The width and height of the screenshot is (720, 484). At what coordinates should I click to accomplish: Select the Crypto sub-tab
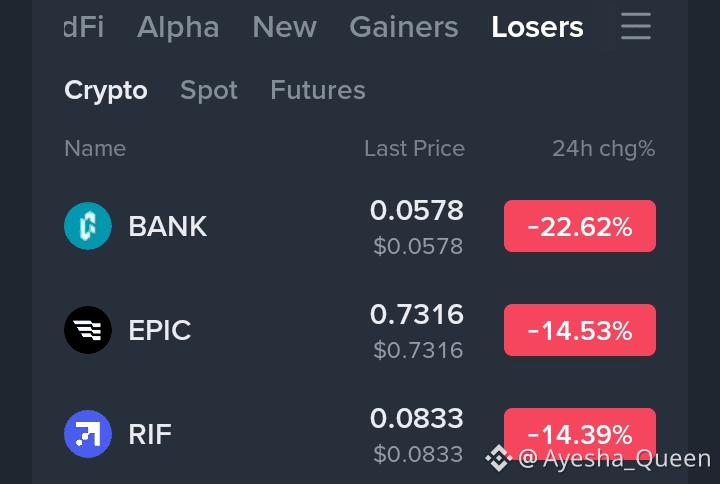(106, 90)
